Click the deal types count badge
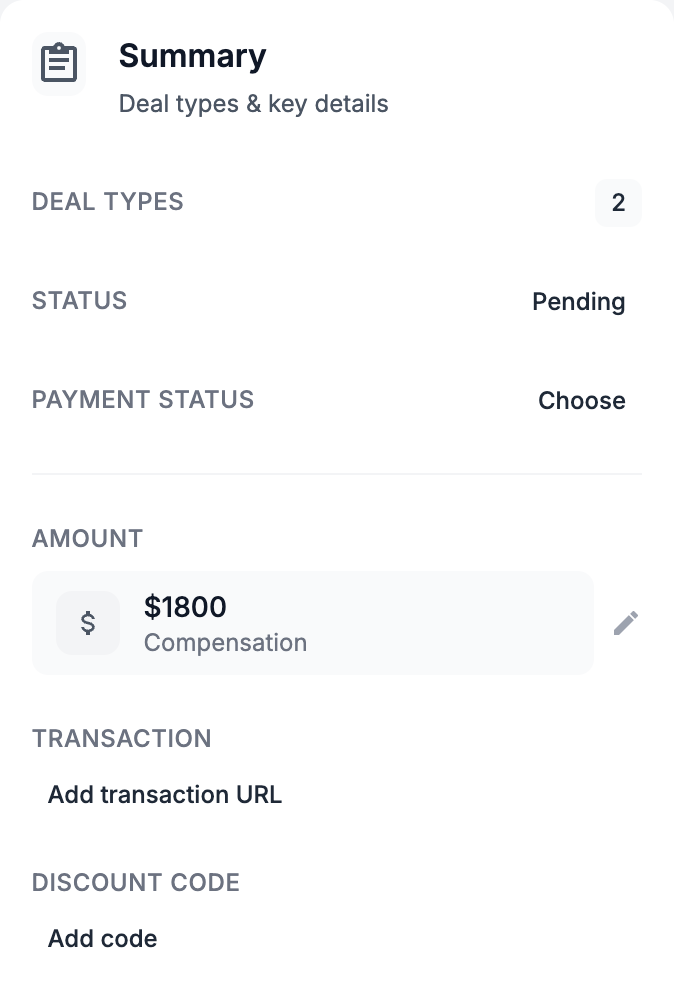Image resolution: width=674 pixels, height=1007 pixels. coord(618,203)
